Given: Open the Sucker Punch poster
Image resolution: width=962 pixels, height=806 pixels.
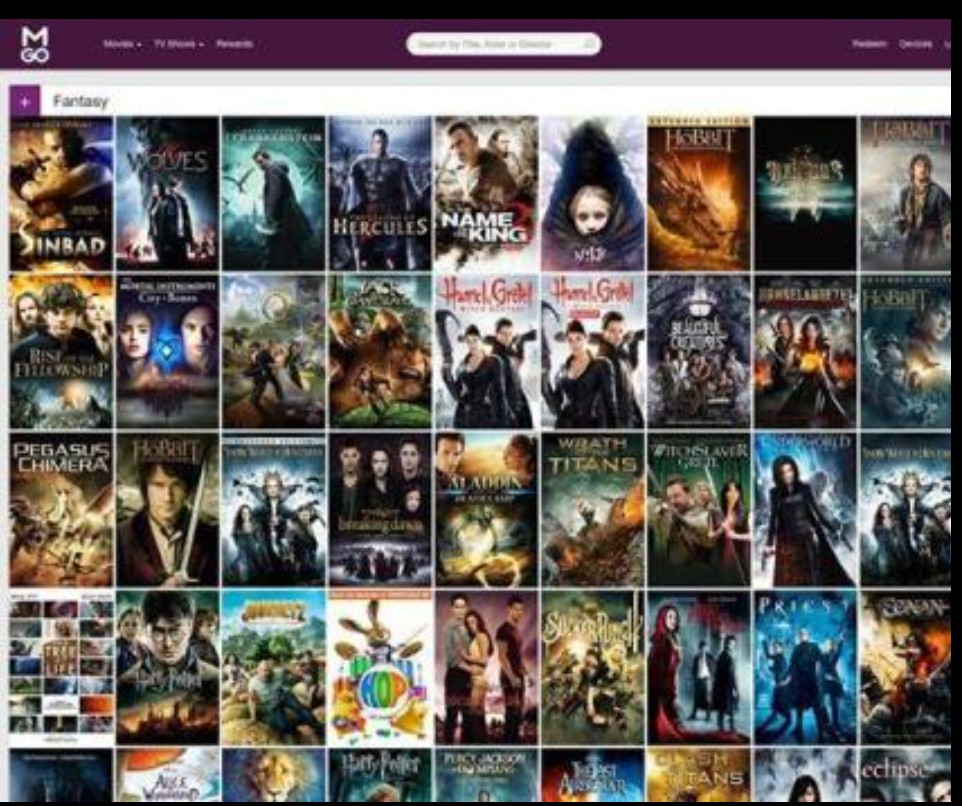Looking at the screenshot, I should [x=593, y=667].
